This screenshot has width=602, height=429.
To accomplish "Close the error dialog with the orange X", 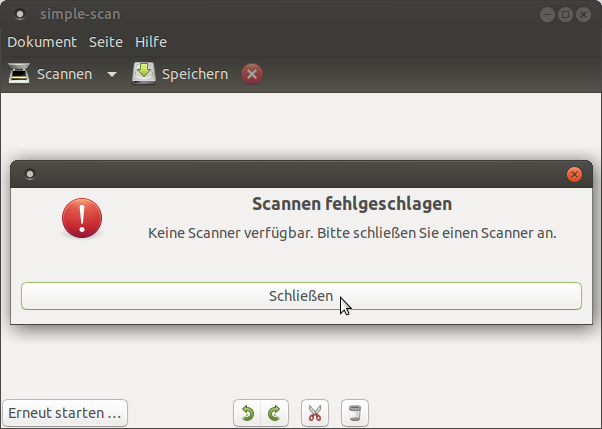I will click(574, 174).
